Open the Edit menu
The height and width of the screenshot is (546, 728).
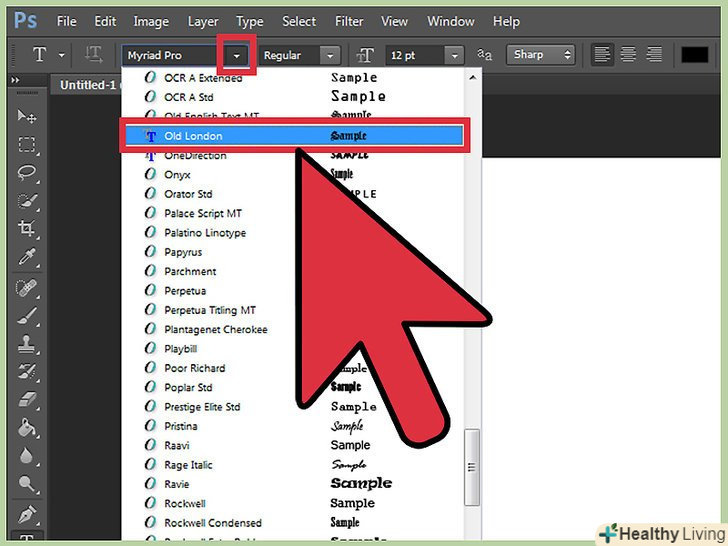click(105, 21)
